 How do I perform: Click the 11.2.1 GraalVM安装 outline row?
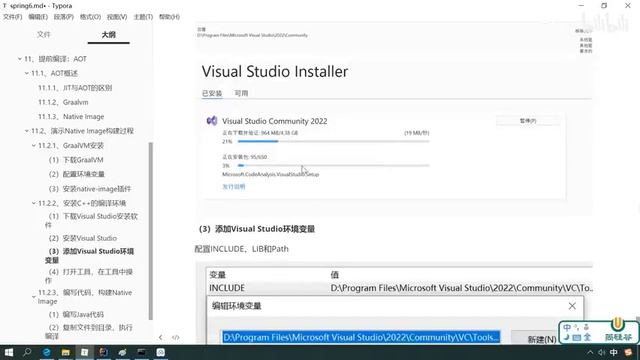71,146
